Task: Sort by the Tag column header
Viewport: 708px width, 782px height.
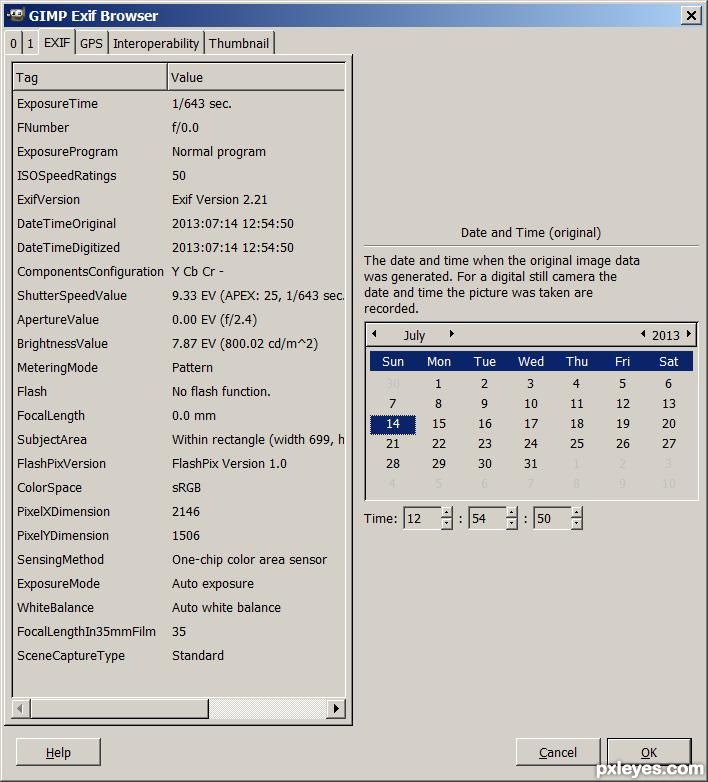Action: click(90, 77)
